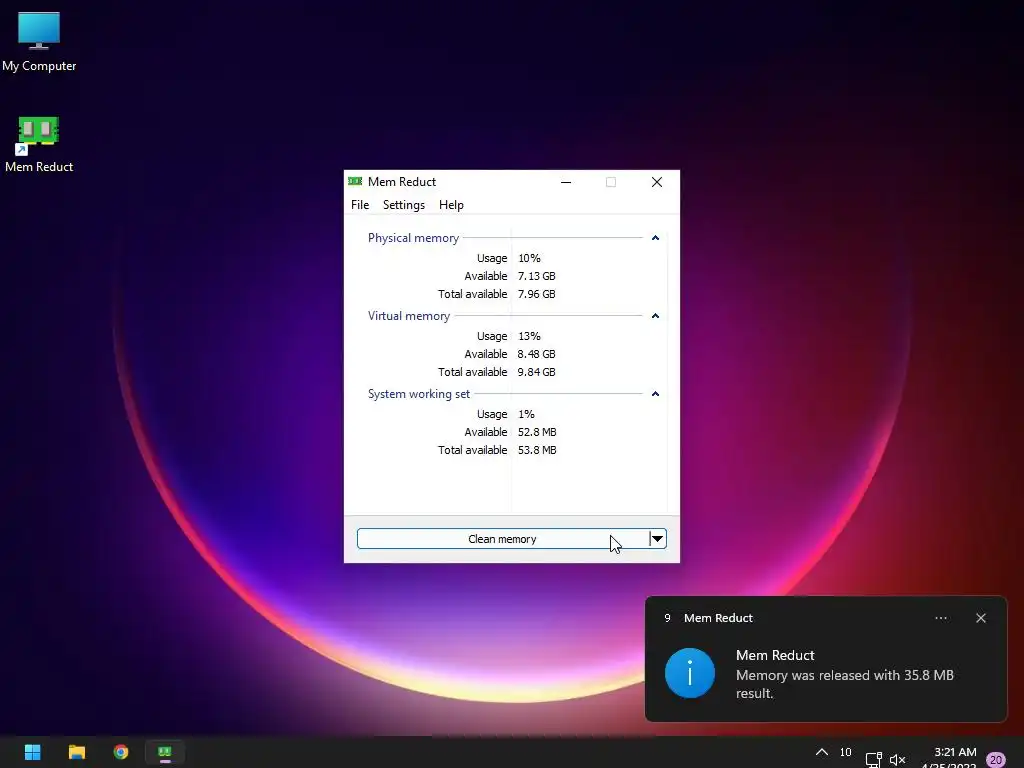This screenshot has height=768, width=1024.
Task: Select the System working set header
Action: [x=419, y=394]
